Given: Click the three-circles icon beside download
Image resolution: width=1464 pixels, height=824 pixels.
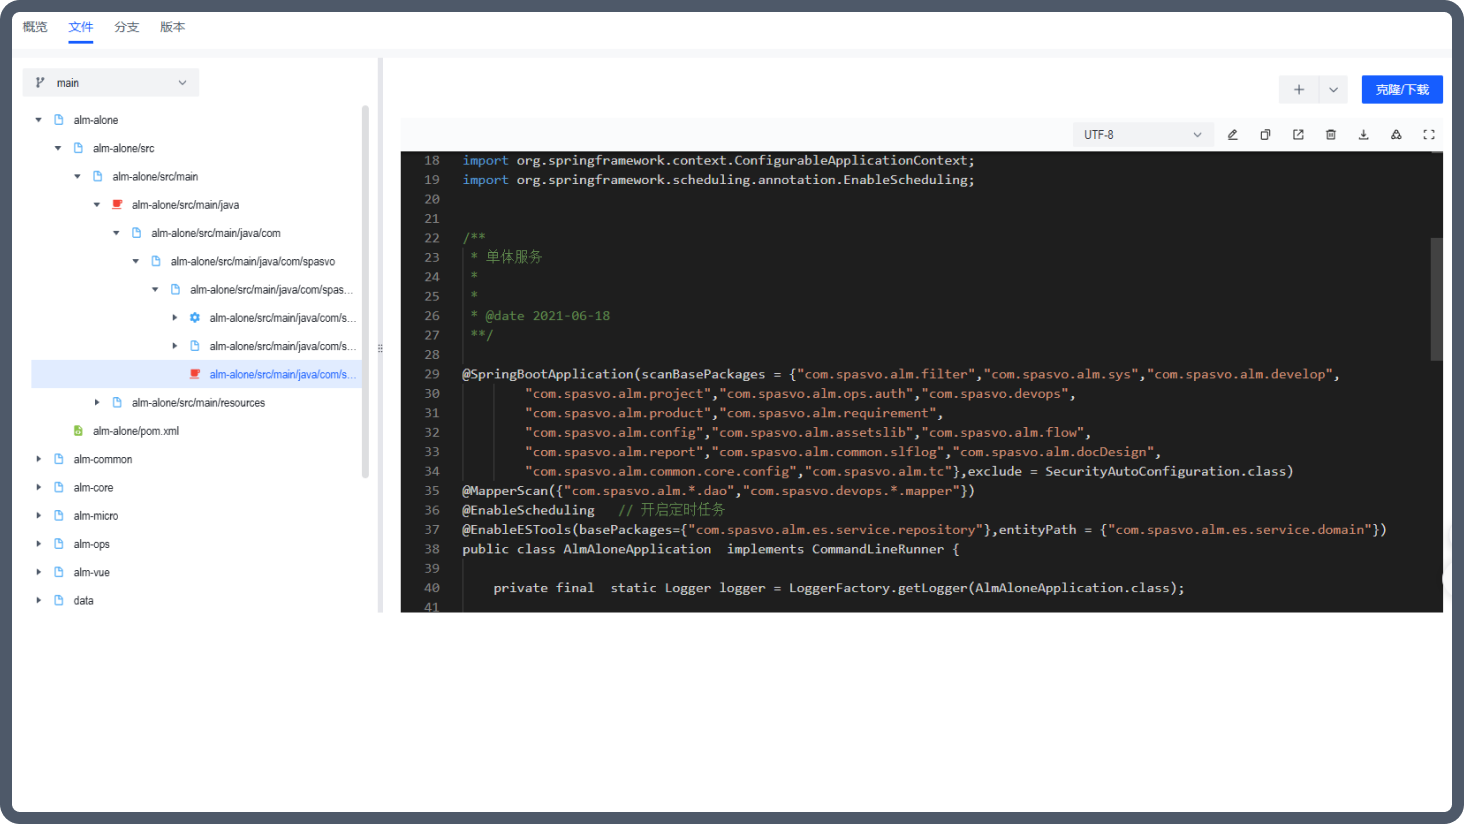Looking at the screenshot, I should (1396, 135).
